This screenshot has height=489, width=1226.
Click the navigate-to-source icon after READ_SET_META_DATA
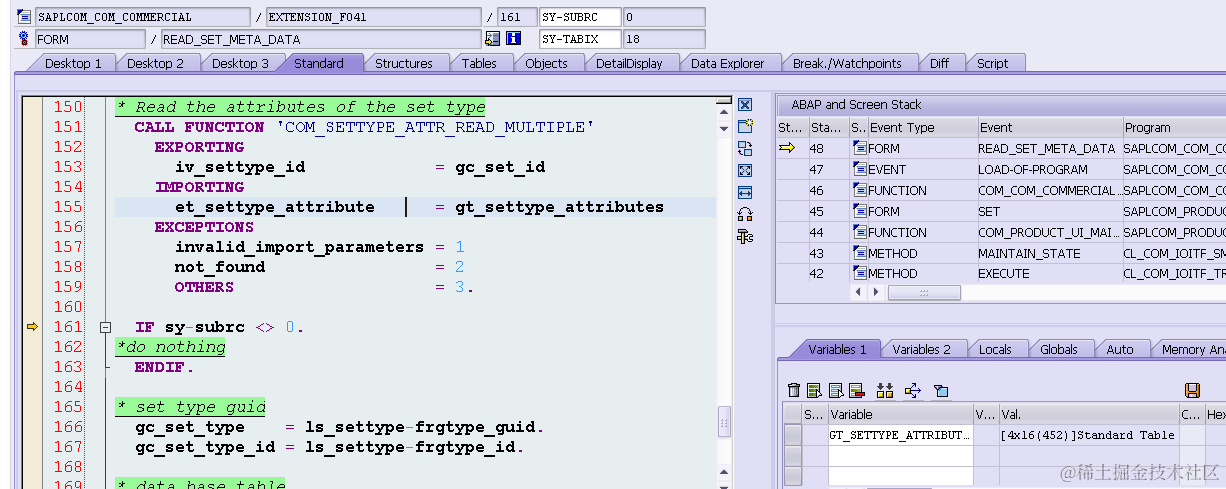pos(492,39)
